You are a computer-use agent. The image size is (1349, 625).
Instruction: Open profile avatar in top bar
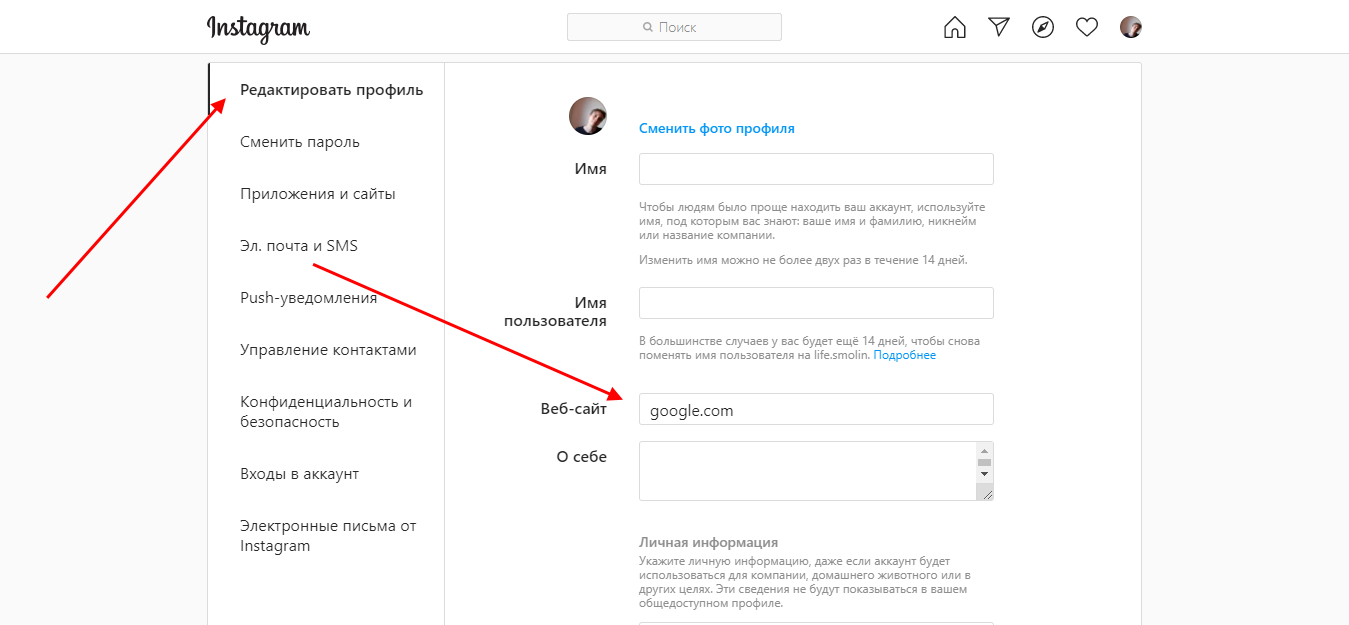click(1131, 27)
